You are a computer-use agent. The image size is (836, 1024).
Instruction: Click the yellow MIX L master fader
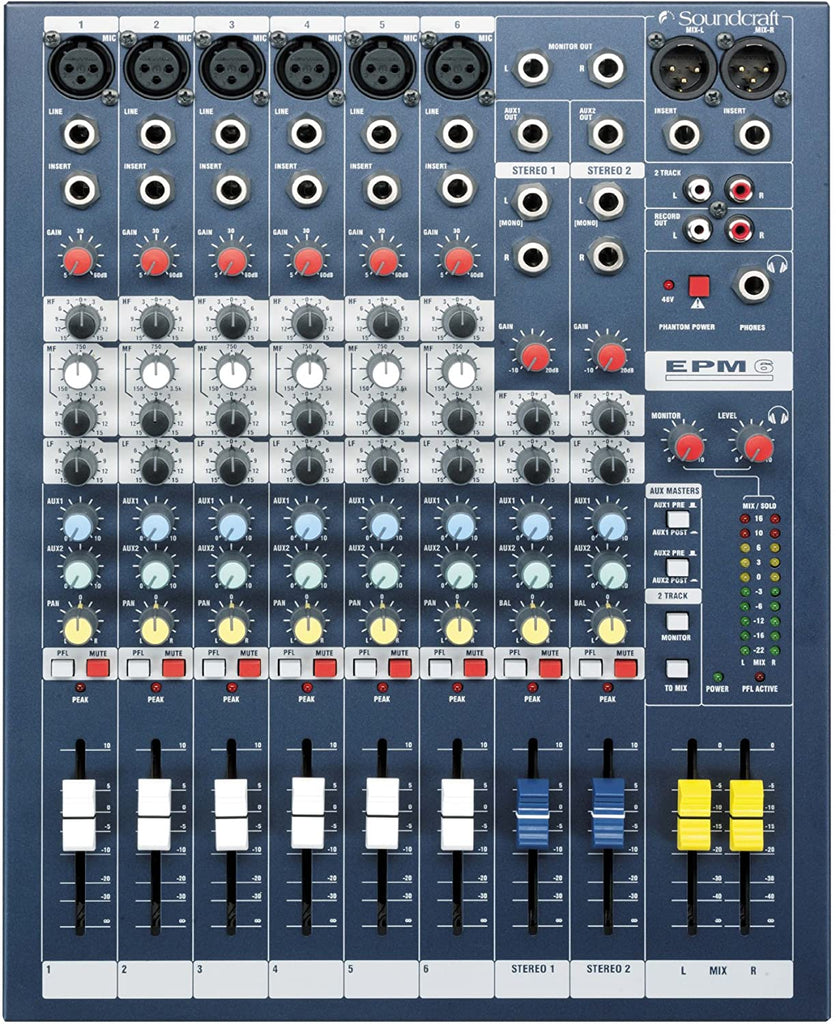click(x=694, y=814)
